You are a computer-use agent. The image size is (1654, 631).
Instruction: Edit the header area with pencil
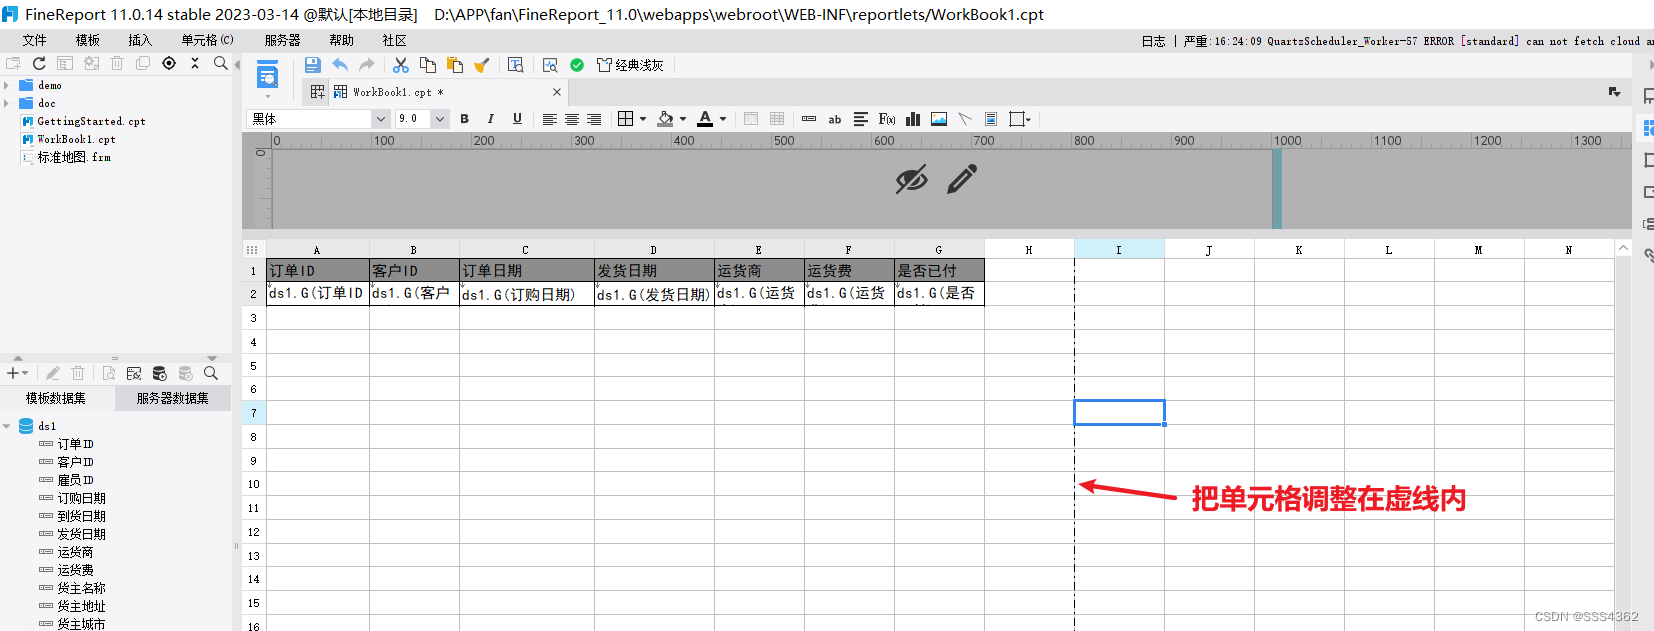(x=962, y=180)
